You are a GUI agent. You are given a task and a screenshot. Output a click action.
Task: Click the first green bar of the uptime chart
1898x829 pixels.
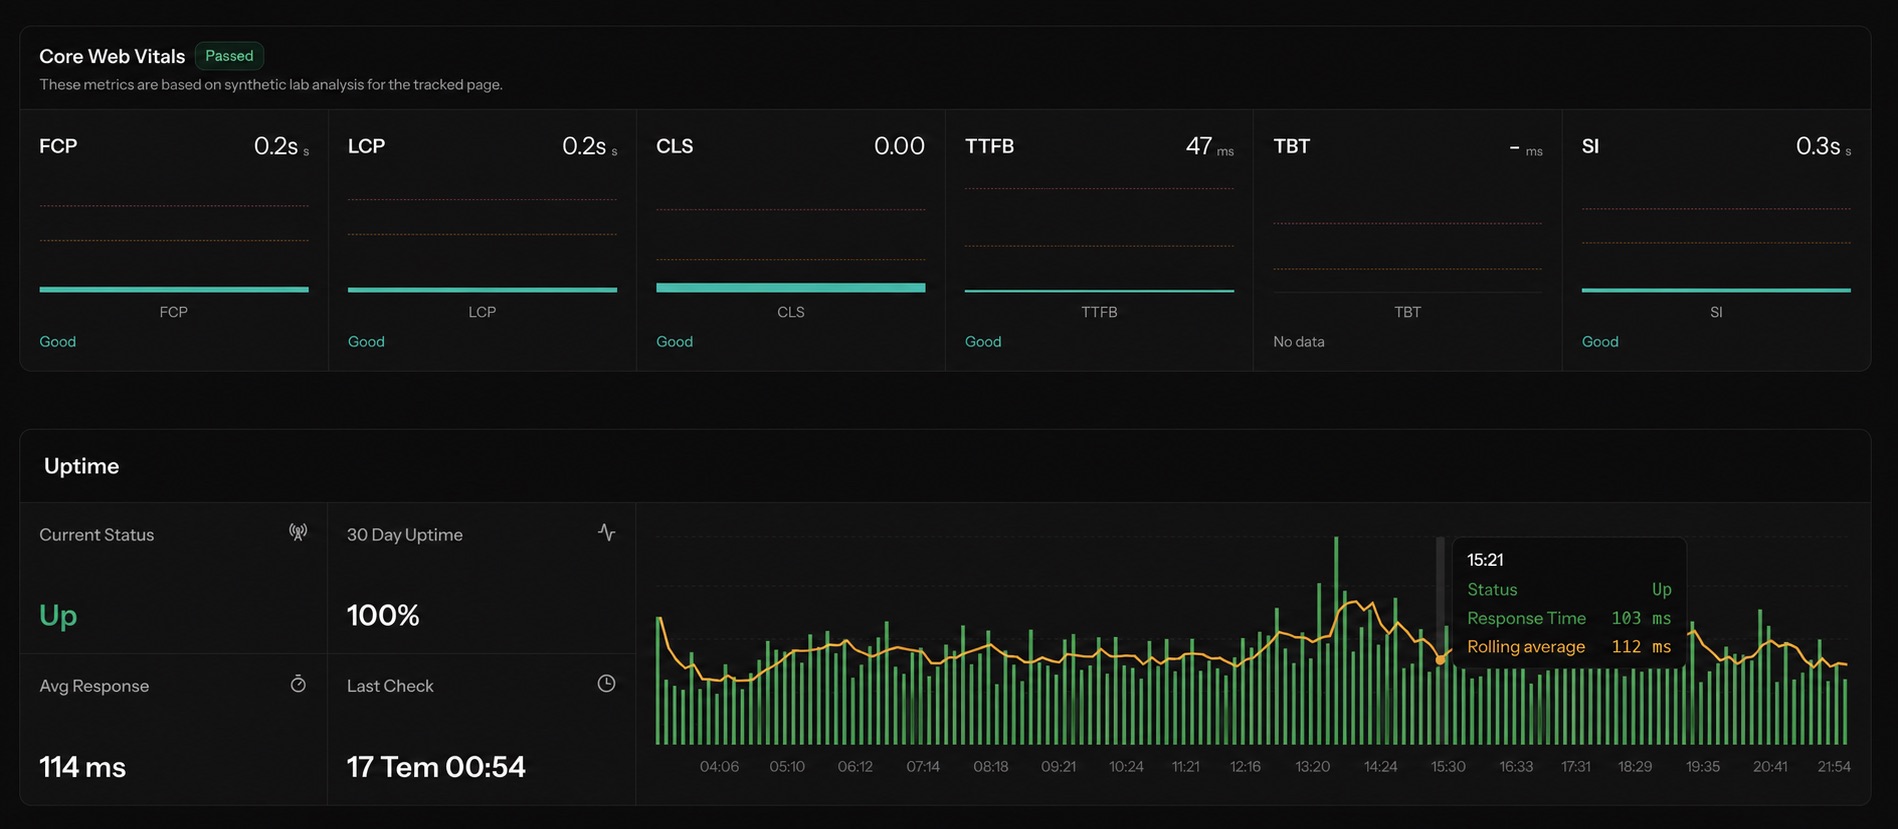tap(659, 680)
